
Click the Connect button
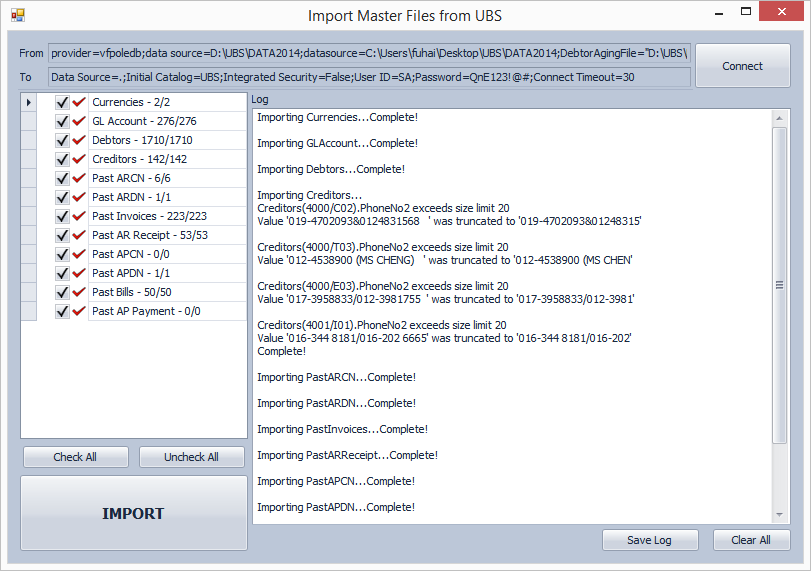click(743, 66)
